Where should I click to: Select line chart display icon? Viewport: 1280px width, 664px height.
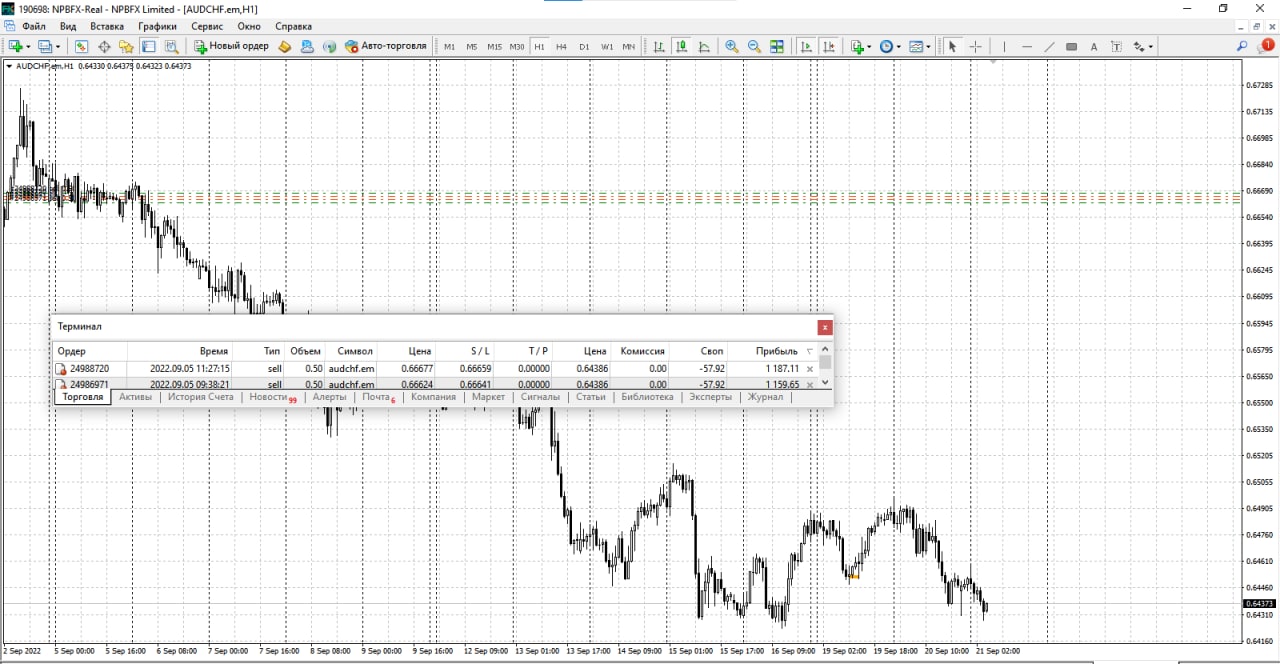point(704,46)
